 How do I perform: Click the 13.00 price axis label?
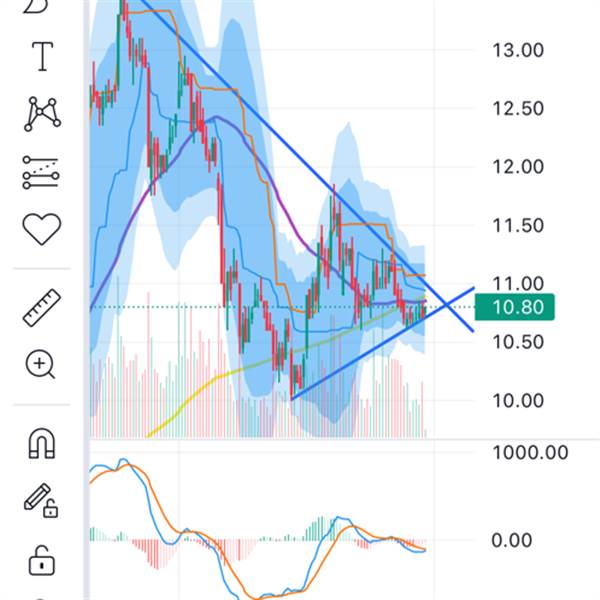tap(518, 51)
